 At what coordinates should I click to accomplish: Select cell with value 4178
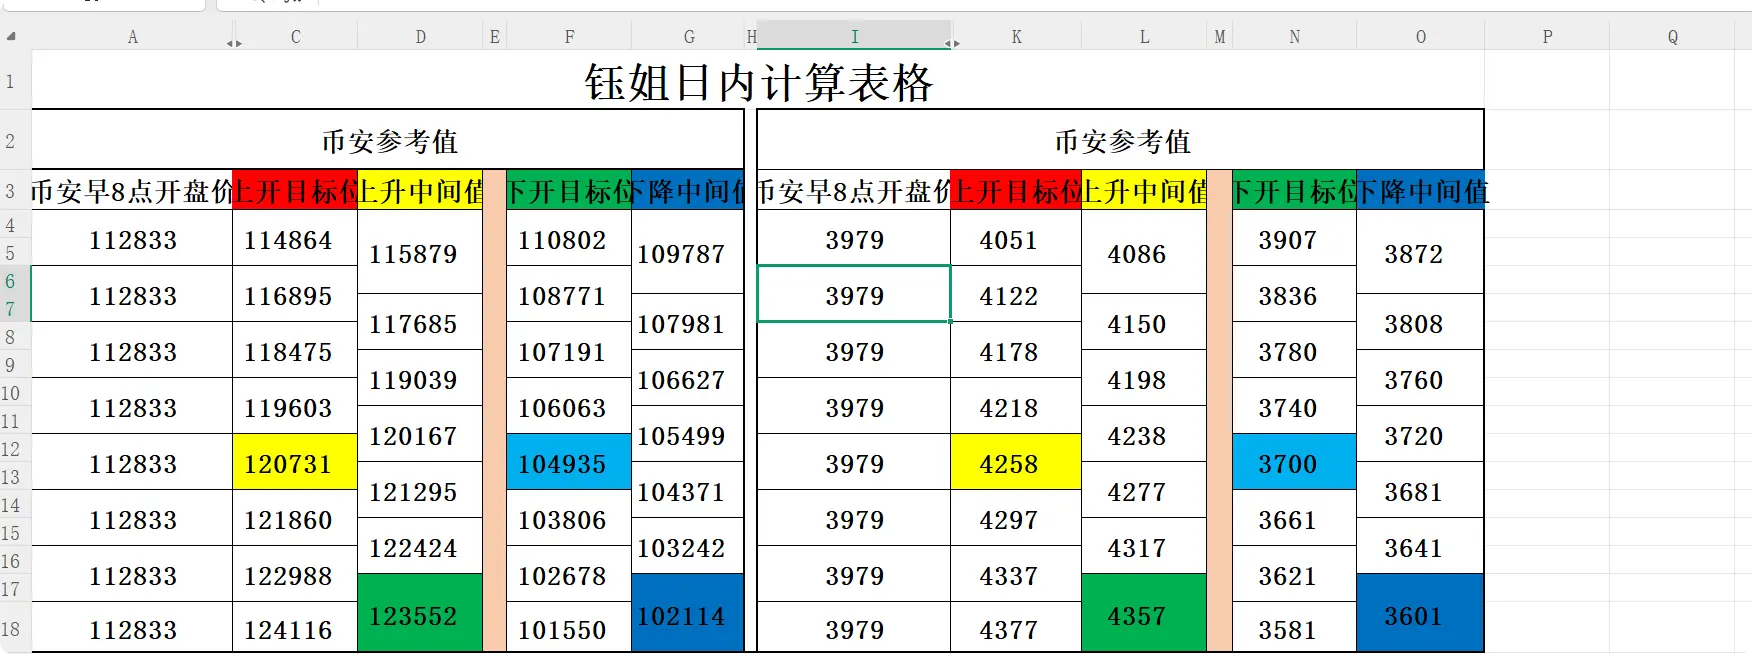(1016, 350)
